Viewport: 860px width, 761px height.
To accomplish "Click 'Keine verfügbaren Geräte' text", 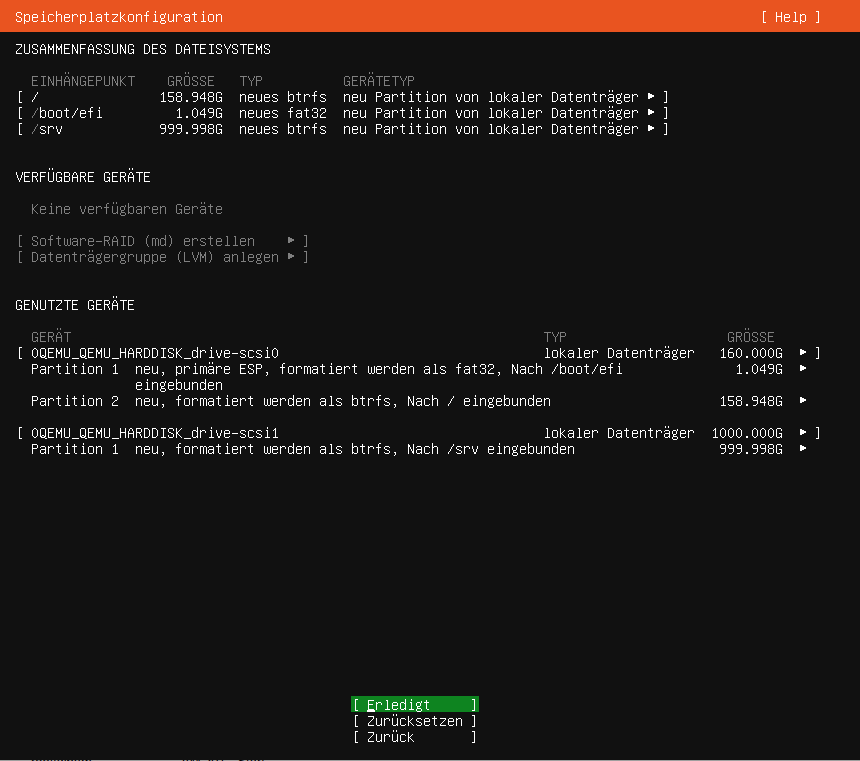I will coord(127,209).
